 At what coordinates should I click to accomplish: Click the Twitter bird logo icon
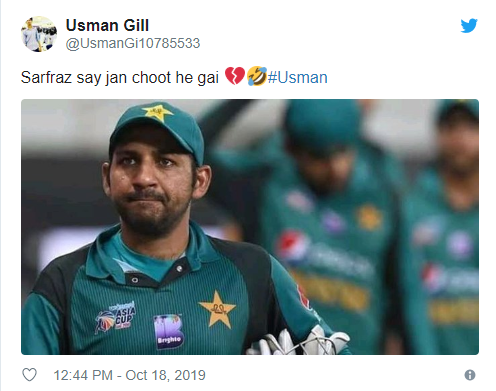point(469,26)
